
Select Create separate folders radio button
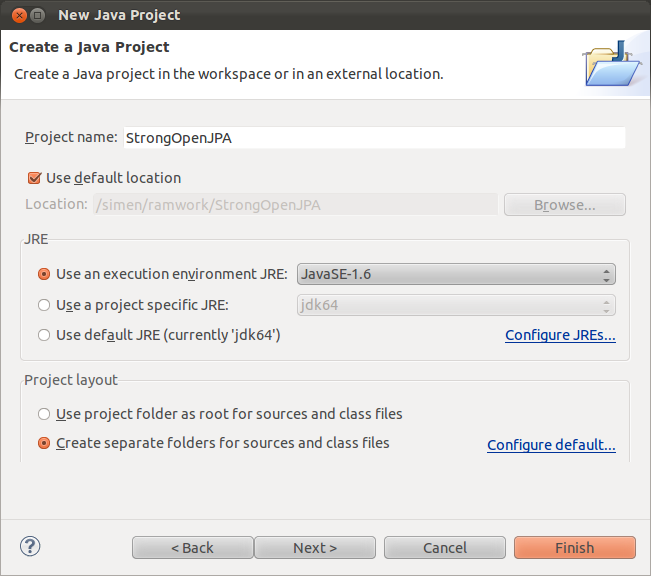(x=44, y=443)
